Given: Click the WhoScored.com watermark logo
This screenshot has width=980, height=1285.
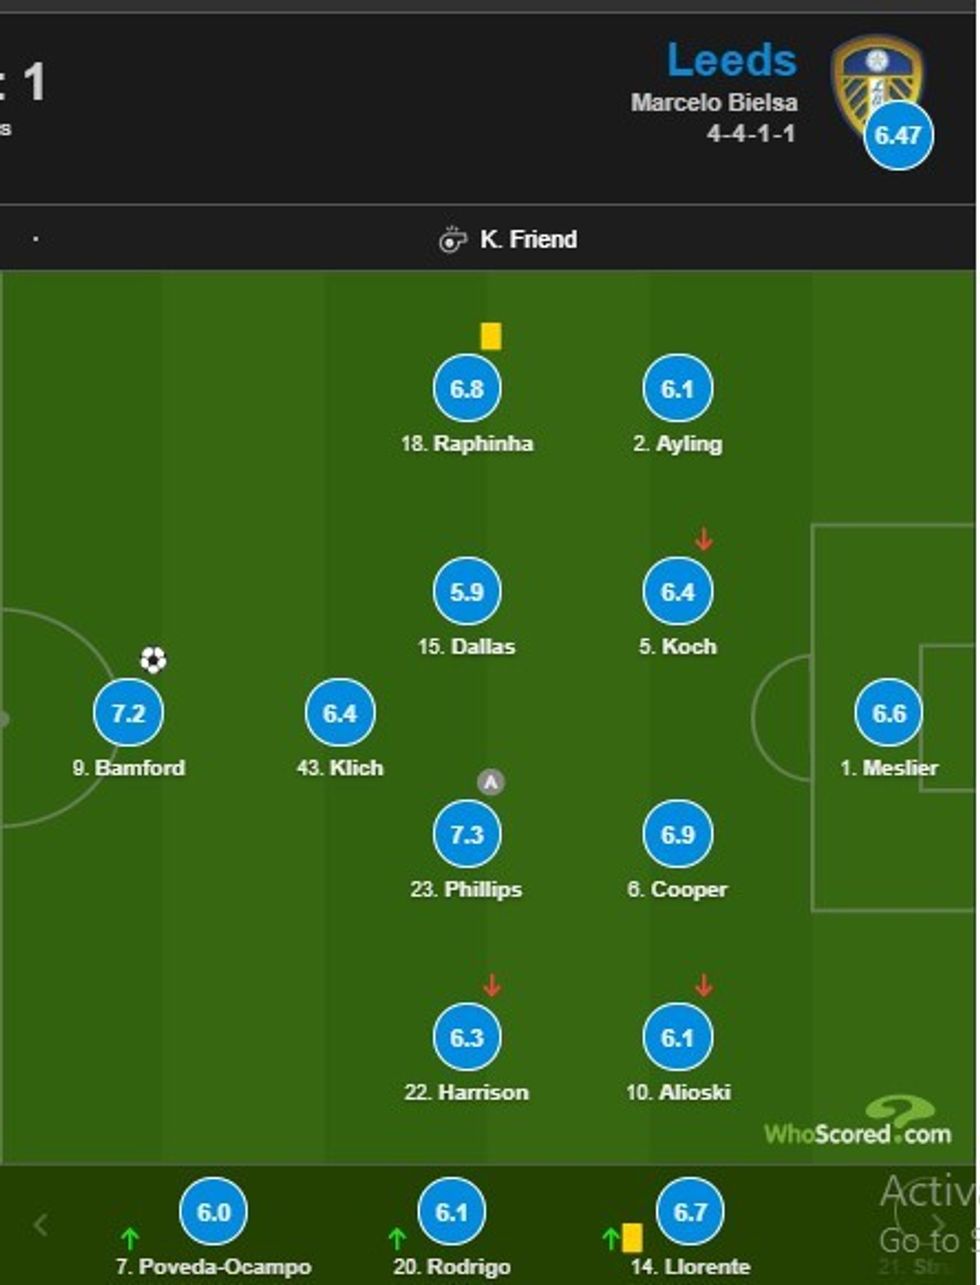Looking at the screenshot, I should [858, 1123].
